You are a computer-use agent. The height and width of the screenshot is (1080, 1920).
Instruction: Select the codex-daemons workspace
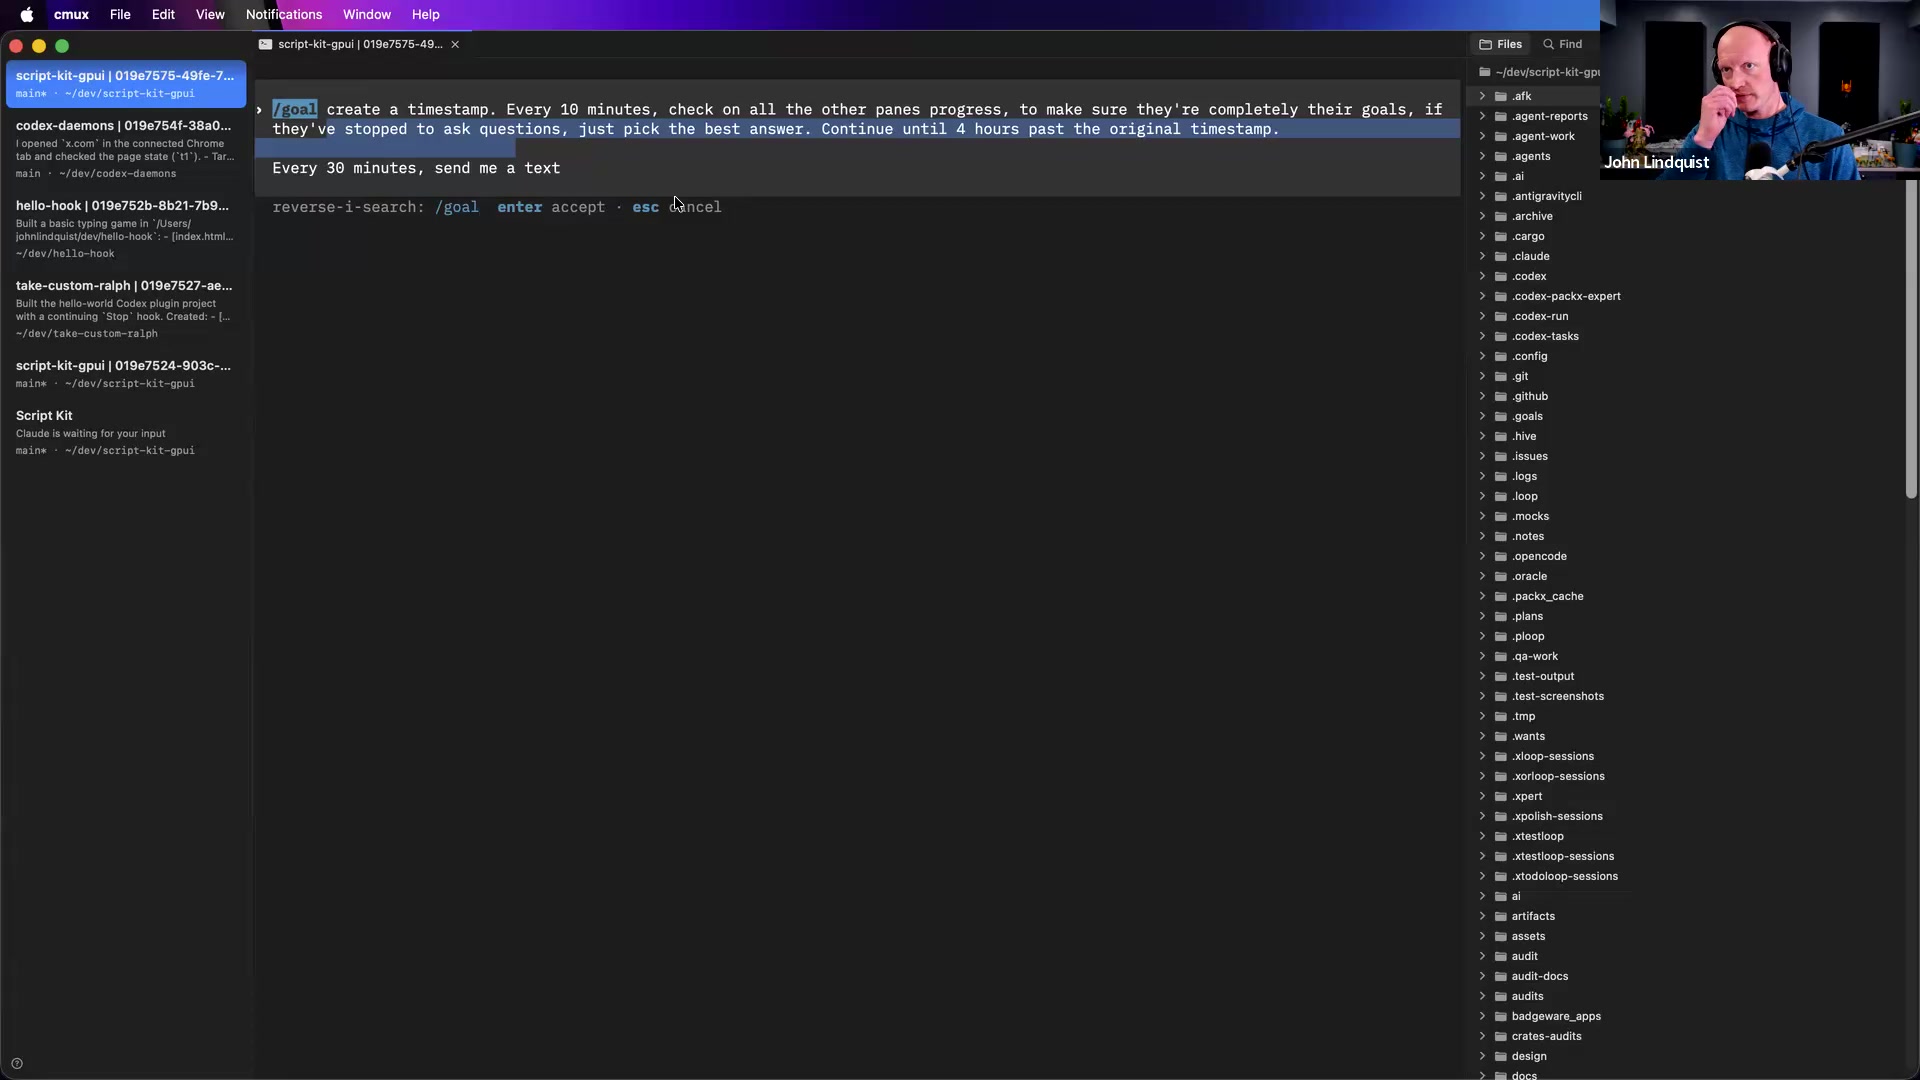click(125, 149)
